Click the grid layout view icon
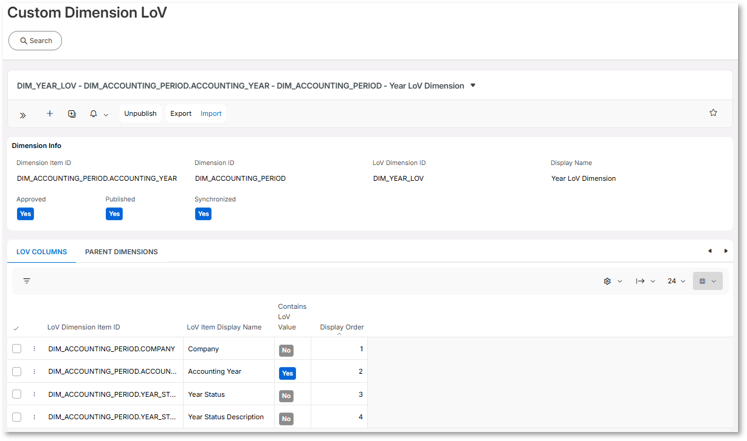The width and height of the screenshot is (747, 441). (702, 281)
